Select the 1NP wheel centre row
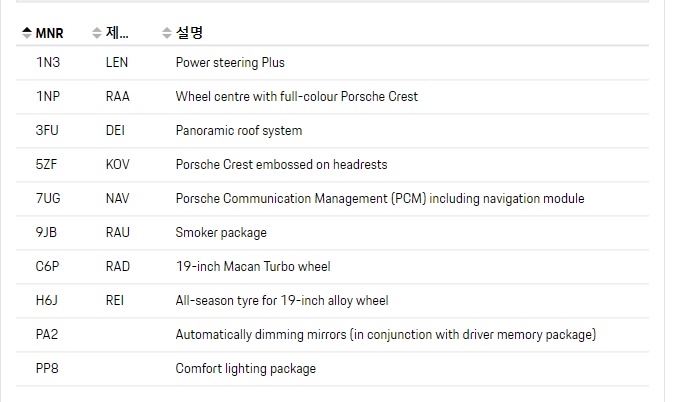 pos(332,96)
